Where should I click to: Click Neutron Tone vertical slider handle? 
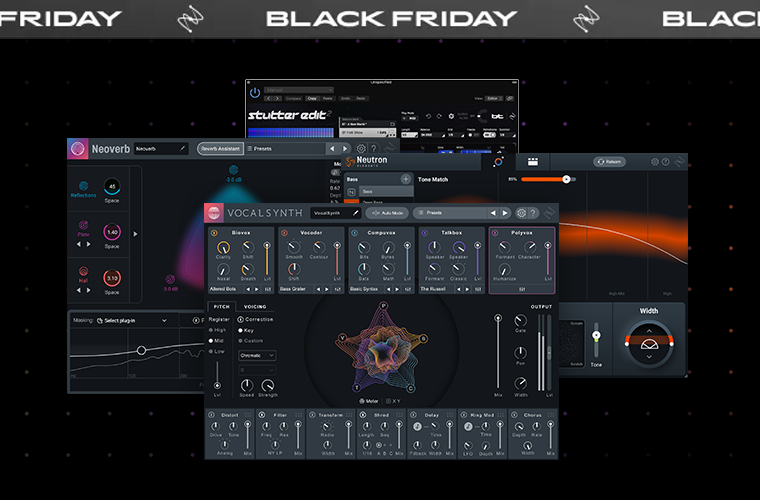coord(596,335)
